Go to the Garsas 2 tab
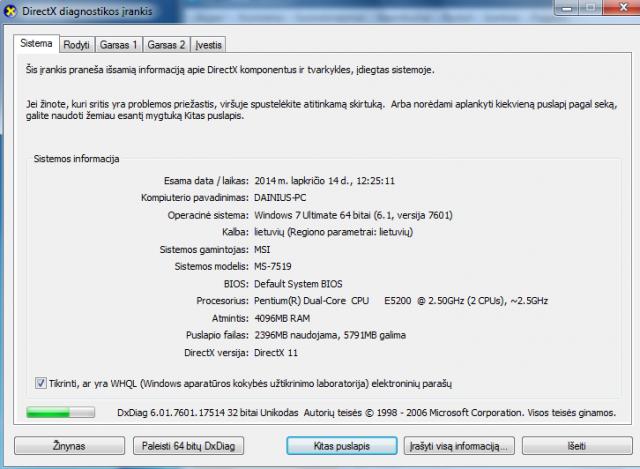 pyautogui.click(x=166, y=45)
